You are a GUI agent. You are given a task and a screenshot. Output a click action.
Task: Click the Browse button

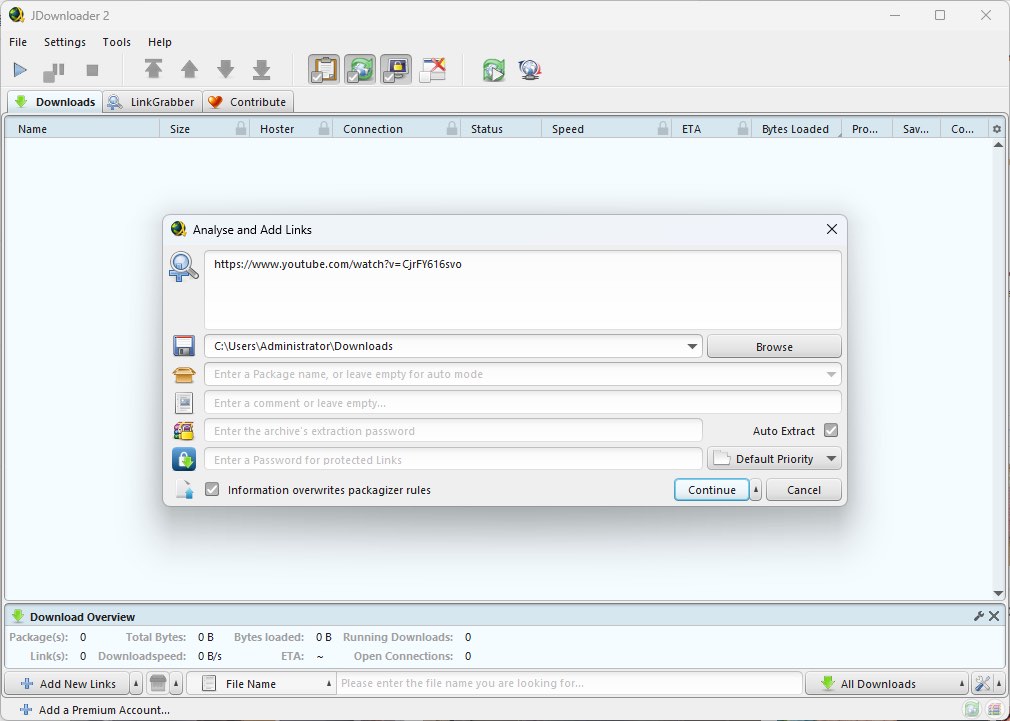(x=774, y=347)
